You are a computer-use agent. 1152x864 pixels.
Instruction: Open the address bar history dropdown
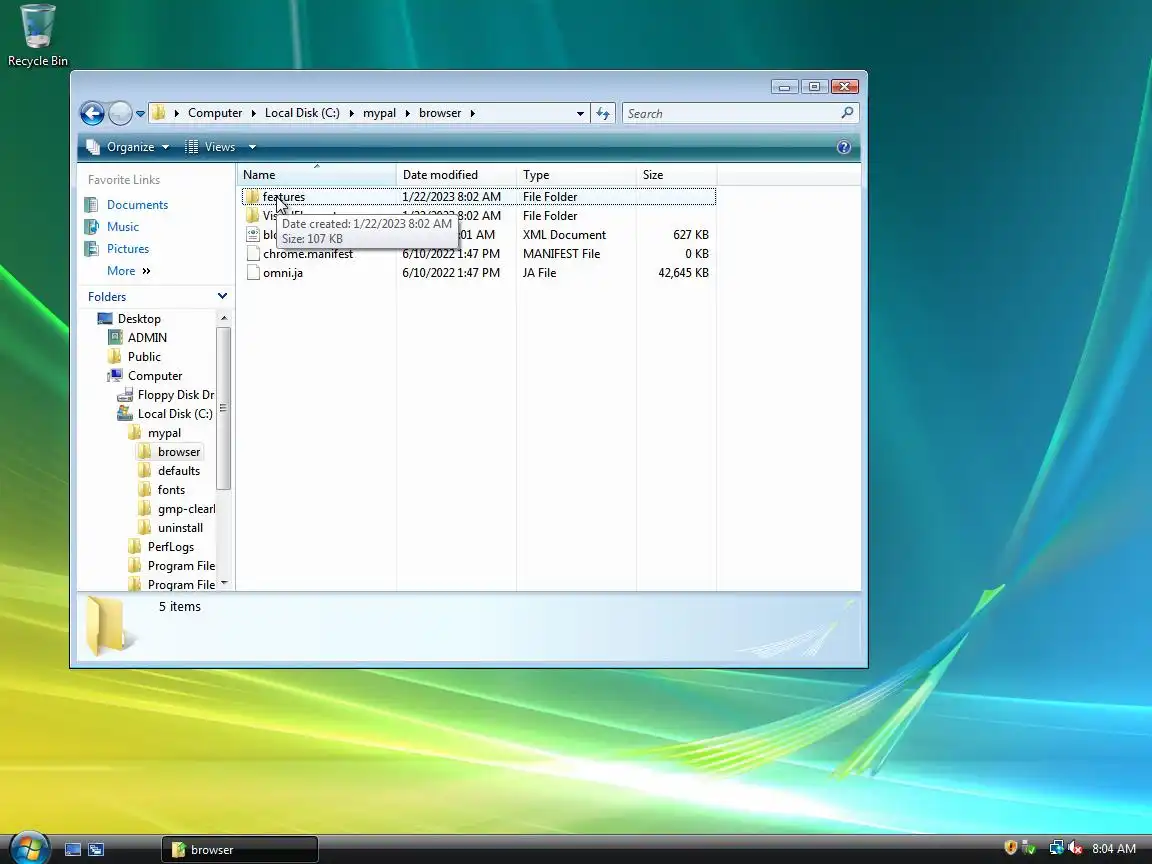[580, 114]
